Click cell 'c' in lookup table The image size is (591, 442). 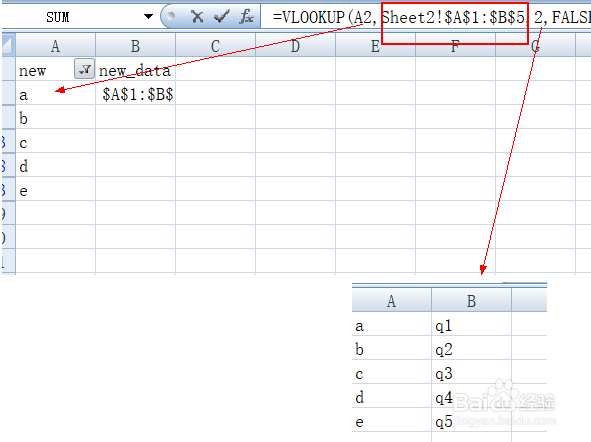tap(391, 373)
